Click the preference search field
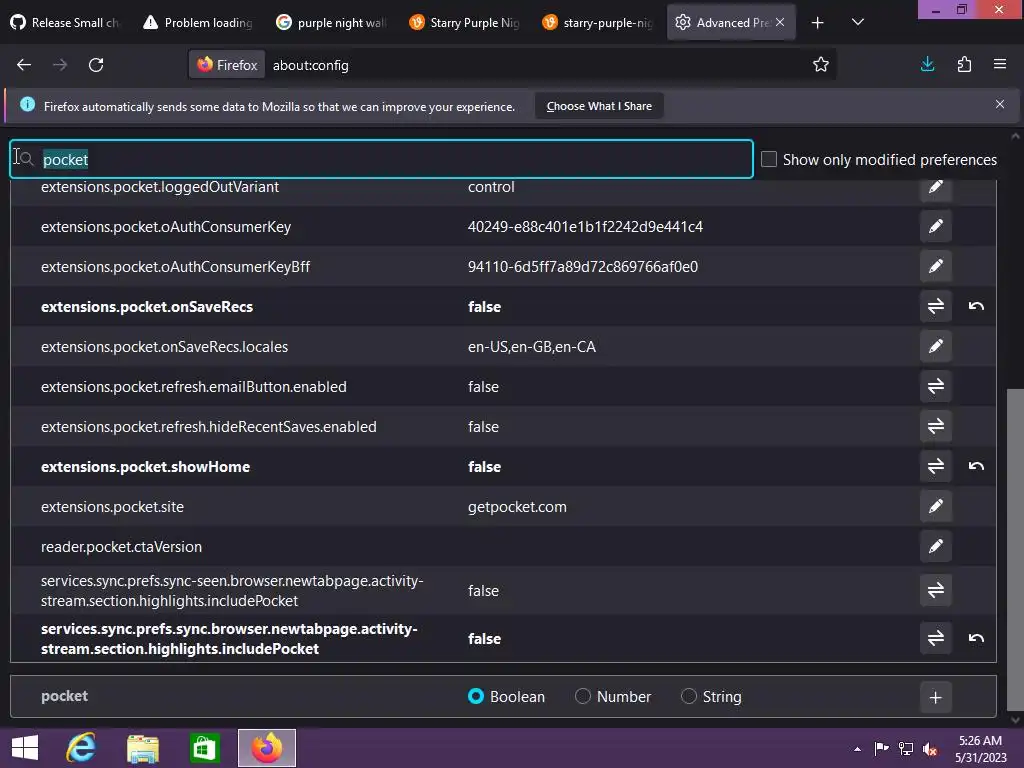 [381, 159]
